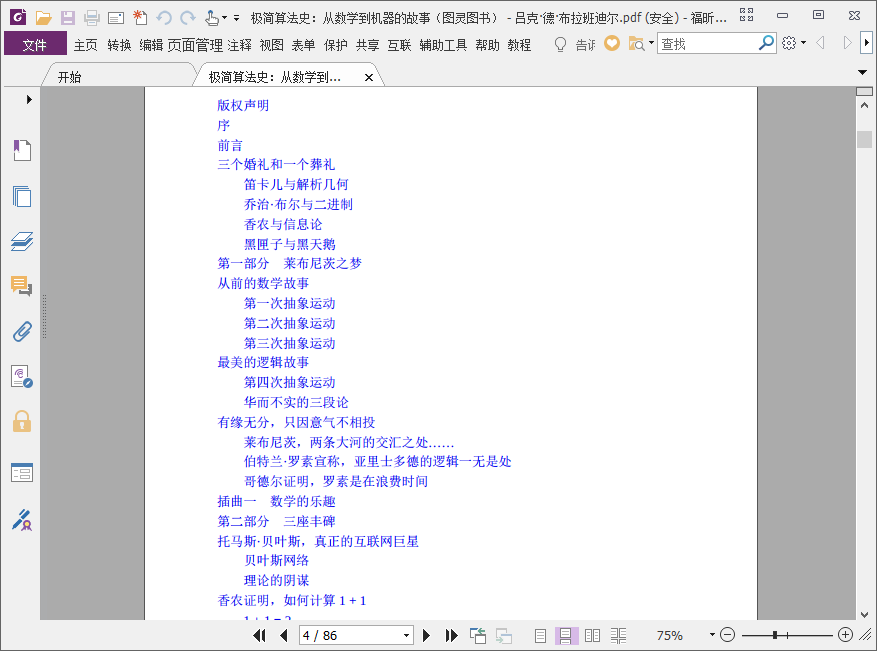The height and width of the screenshot is (651, 877).
Task: Open the 注释 ribbon tab
Action: (239, 45)
